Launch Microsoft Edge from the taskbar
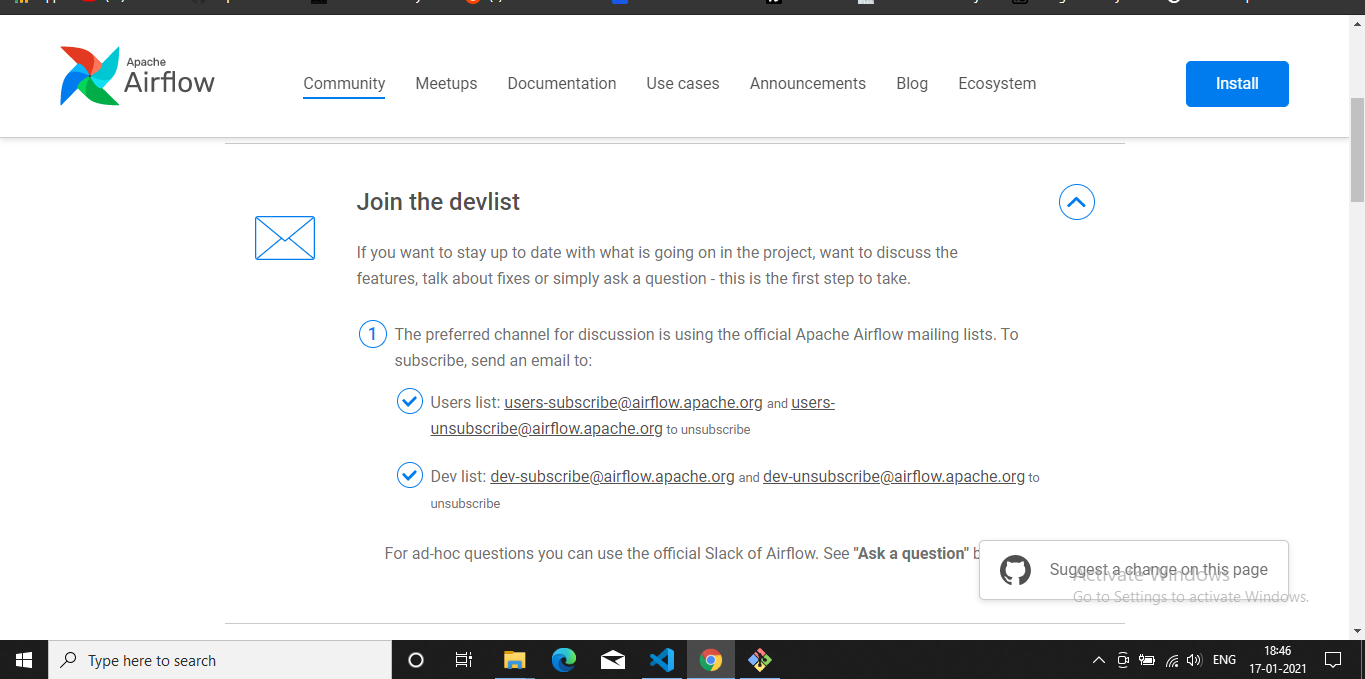Viewport: 1365px width, 679px height. coord(564,660)
